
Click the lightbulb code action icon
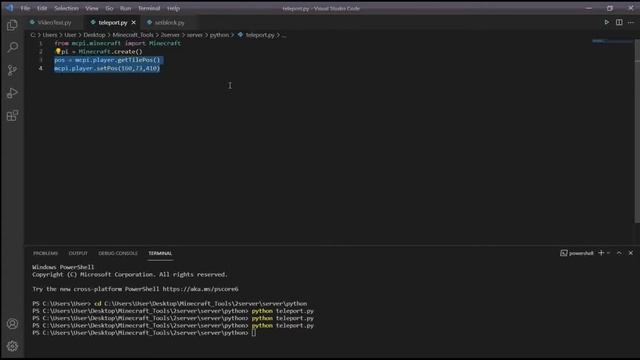coord(58,51)
